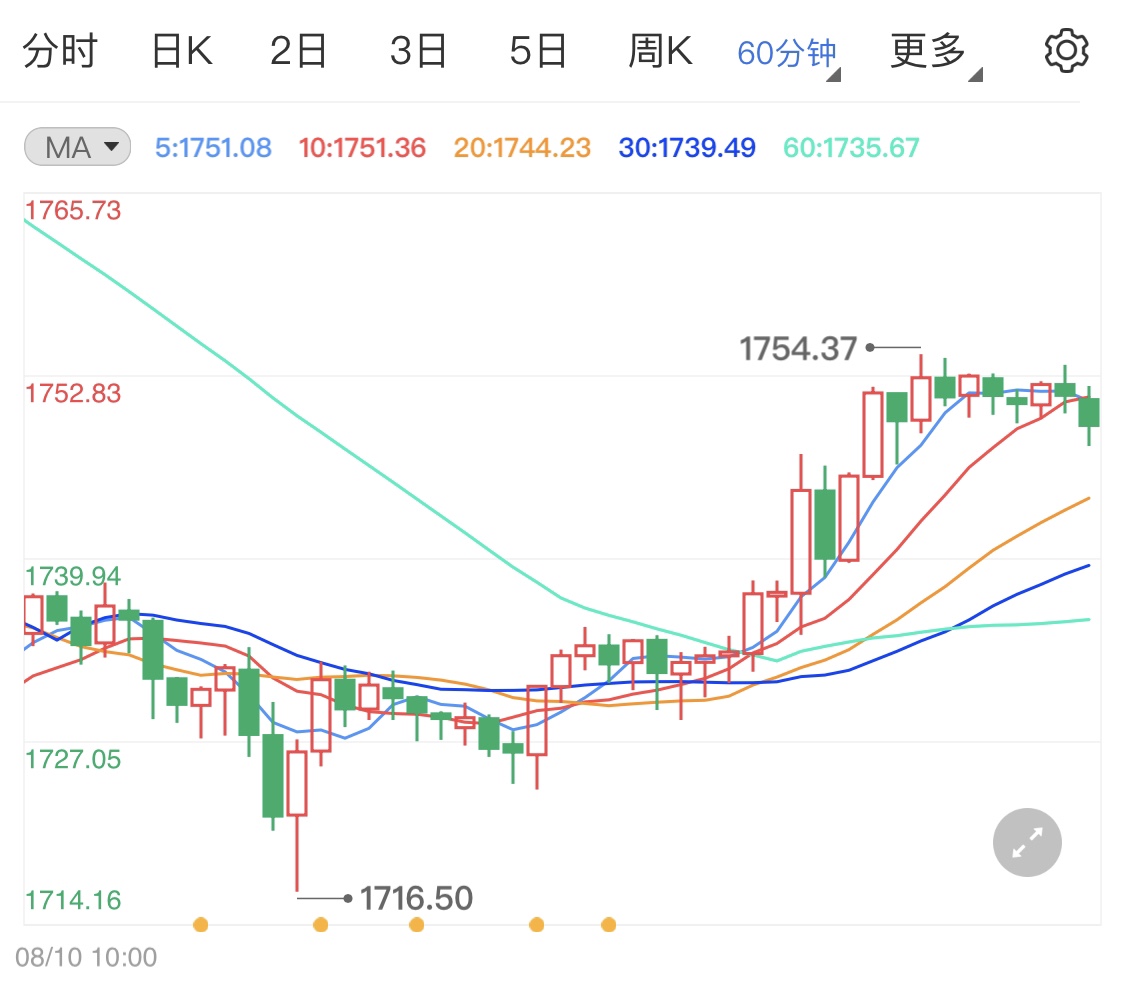Screen dimensions: 1125x994
Task: Select the 5日 chart tab
Action: click(538, 51)
